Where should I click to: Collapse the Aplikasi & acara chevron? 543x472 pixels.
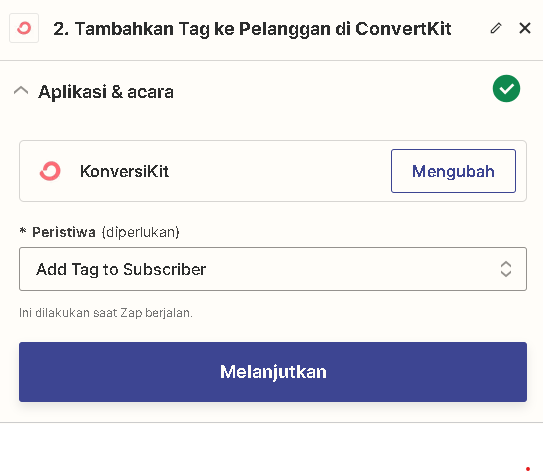(x=21, y=91)
